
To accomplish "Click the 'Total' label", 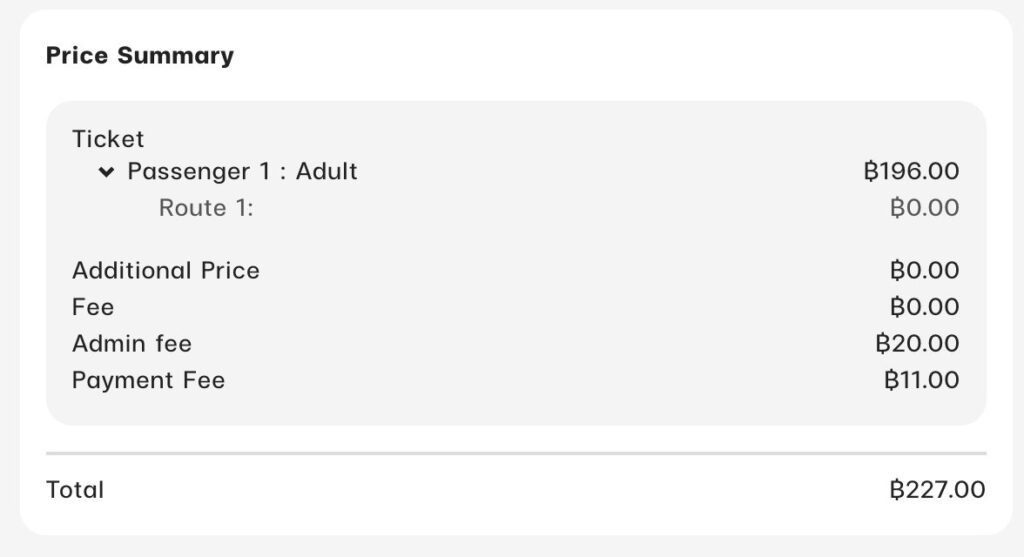I will tap(75, 490).
